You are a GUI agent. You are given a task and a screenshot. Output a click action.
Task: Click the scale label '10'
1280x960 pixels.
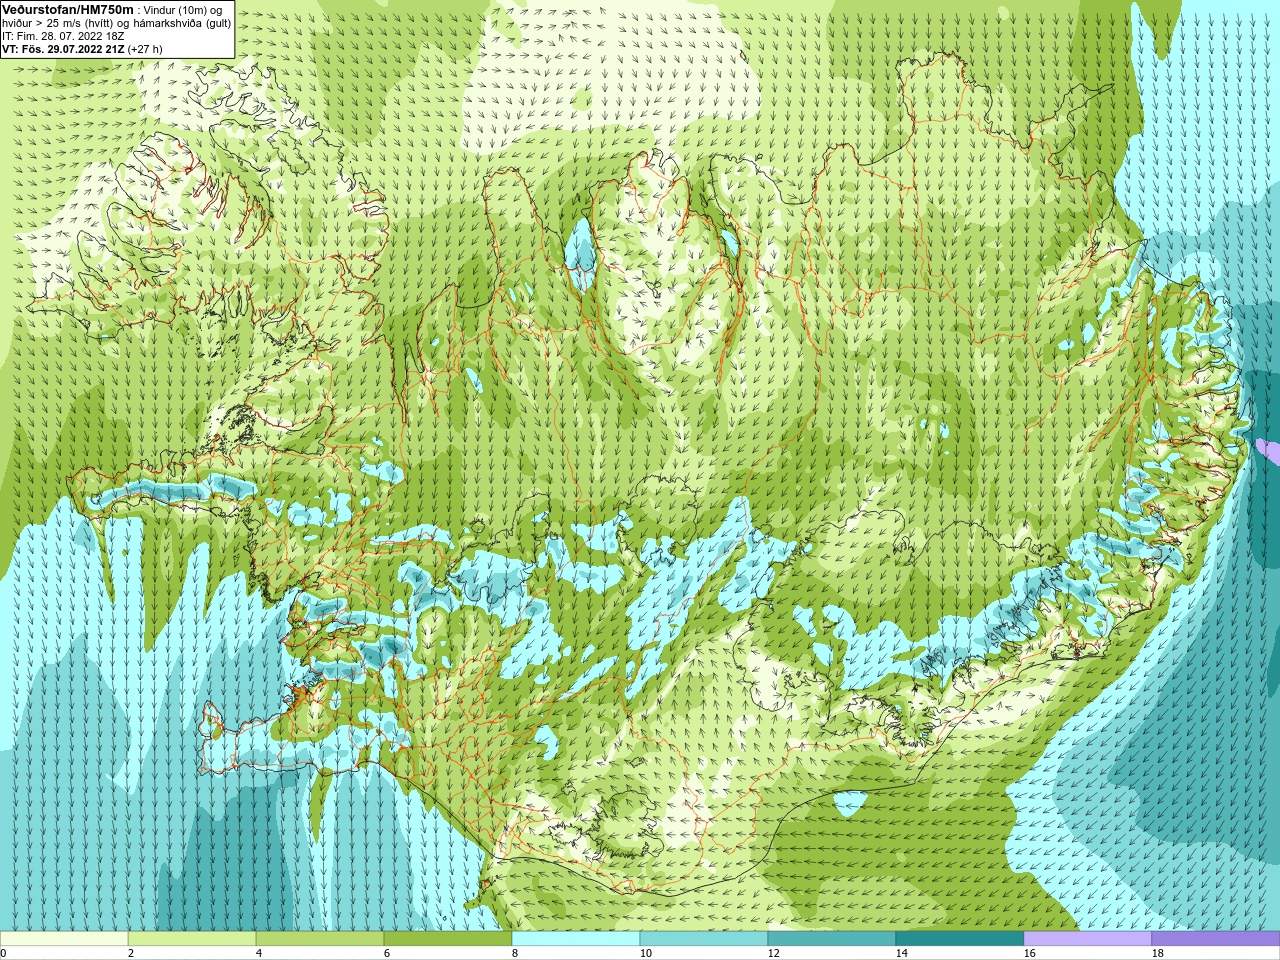[x=646, y=953]
